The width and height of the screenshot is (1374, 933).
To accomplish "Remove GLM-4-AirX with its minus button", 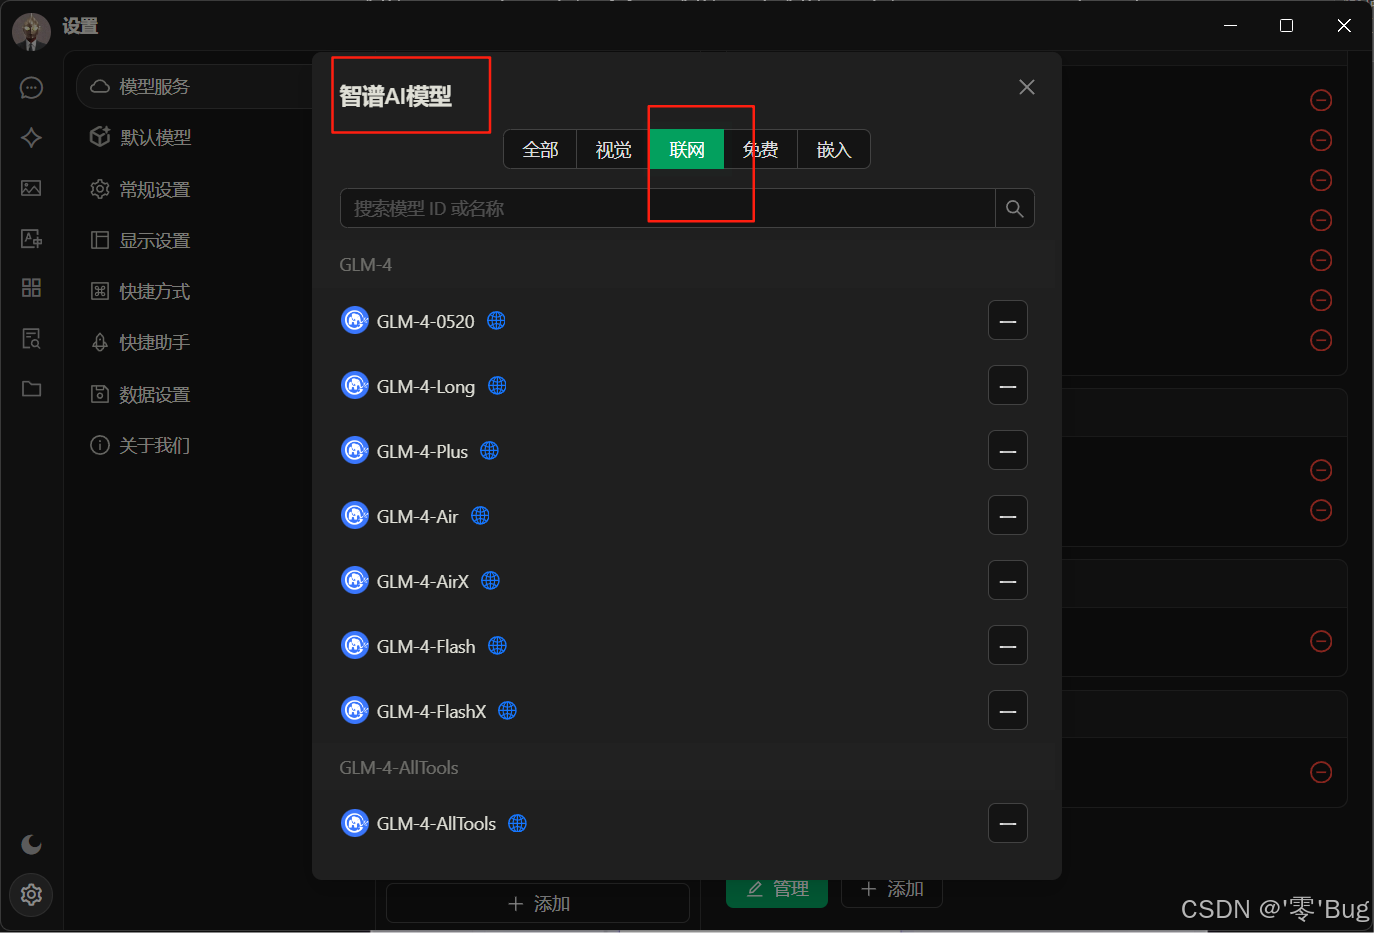I will pos(1008,581).
